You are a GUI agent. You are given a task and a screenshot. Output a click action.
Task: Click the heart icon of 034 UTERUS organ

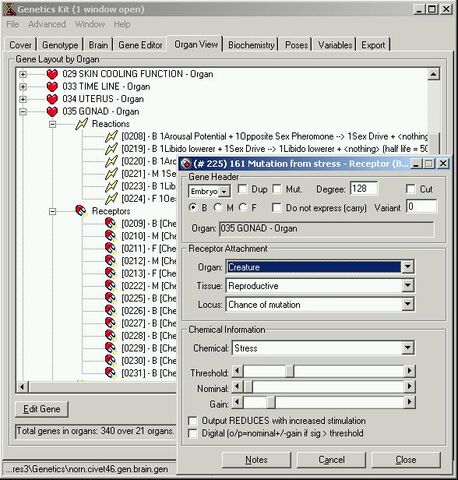pos(52,99)
